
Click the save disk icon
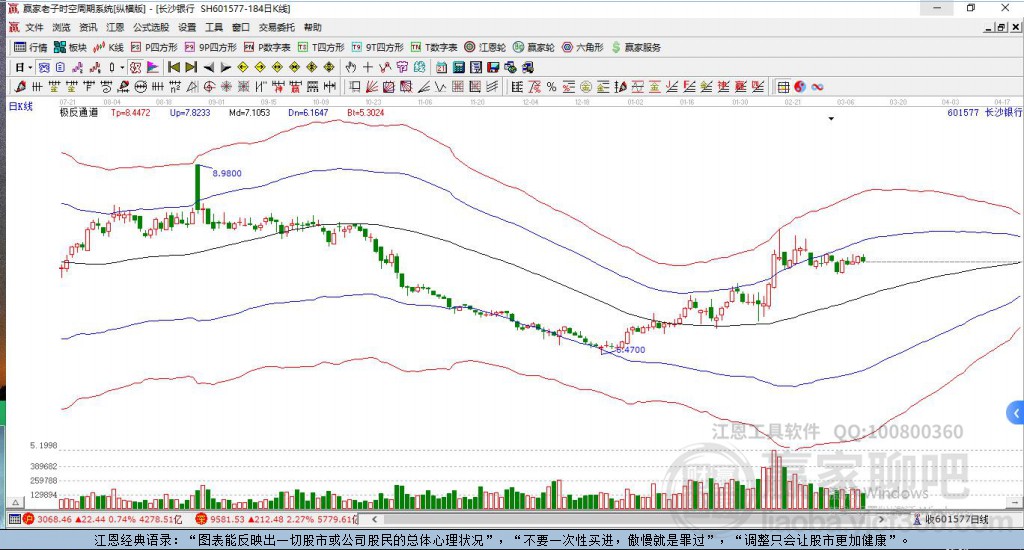pos(493,67)
